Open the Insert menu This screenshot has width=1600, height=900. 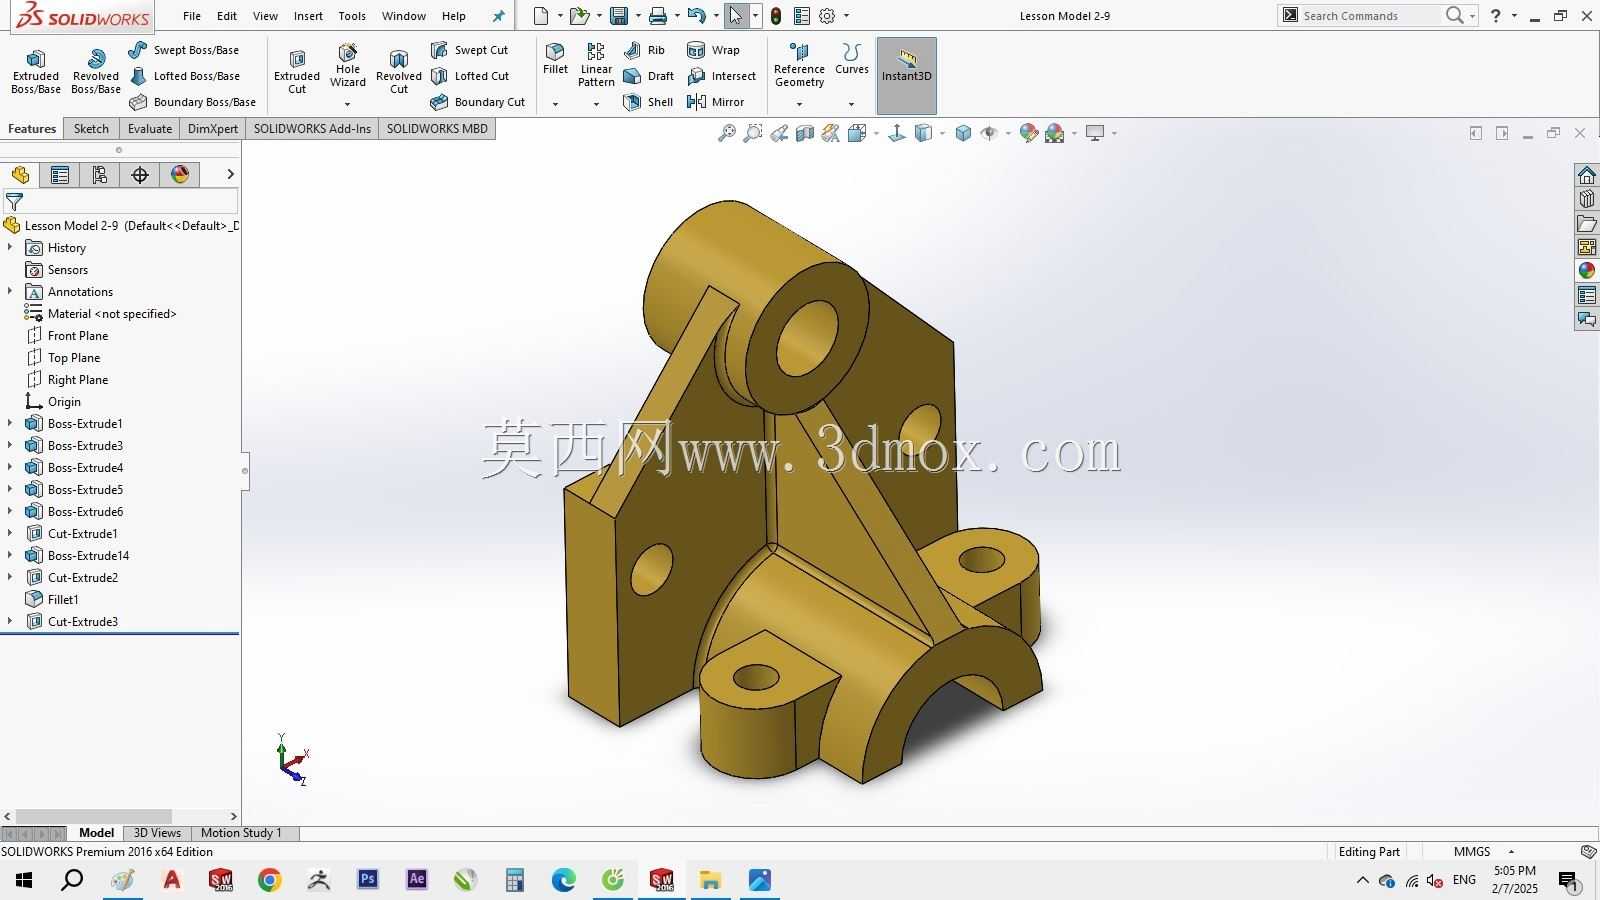tap(308, 16)
